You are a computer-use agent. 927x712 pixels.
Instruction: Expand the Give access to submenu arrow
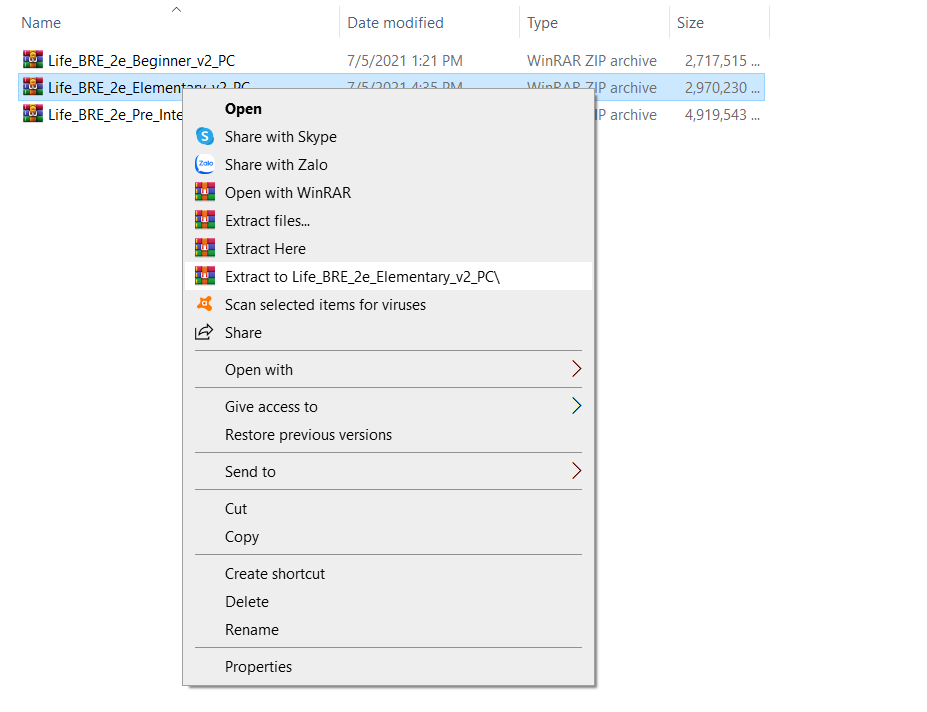[576, 406]
